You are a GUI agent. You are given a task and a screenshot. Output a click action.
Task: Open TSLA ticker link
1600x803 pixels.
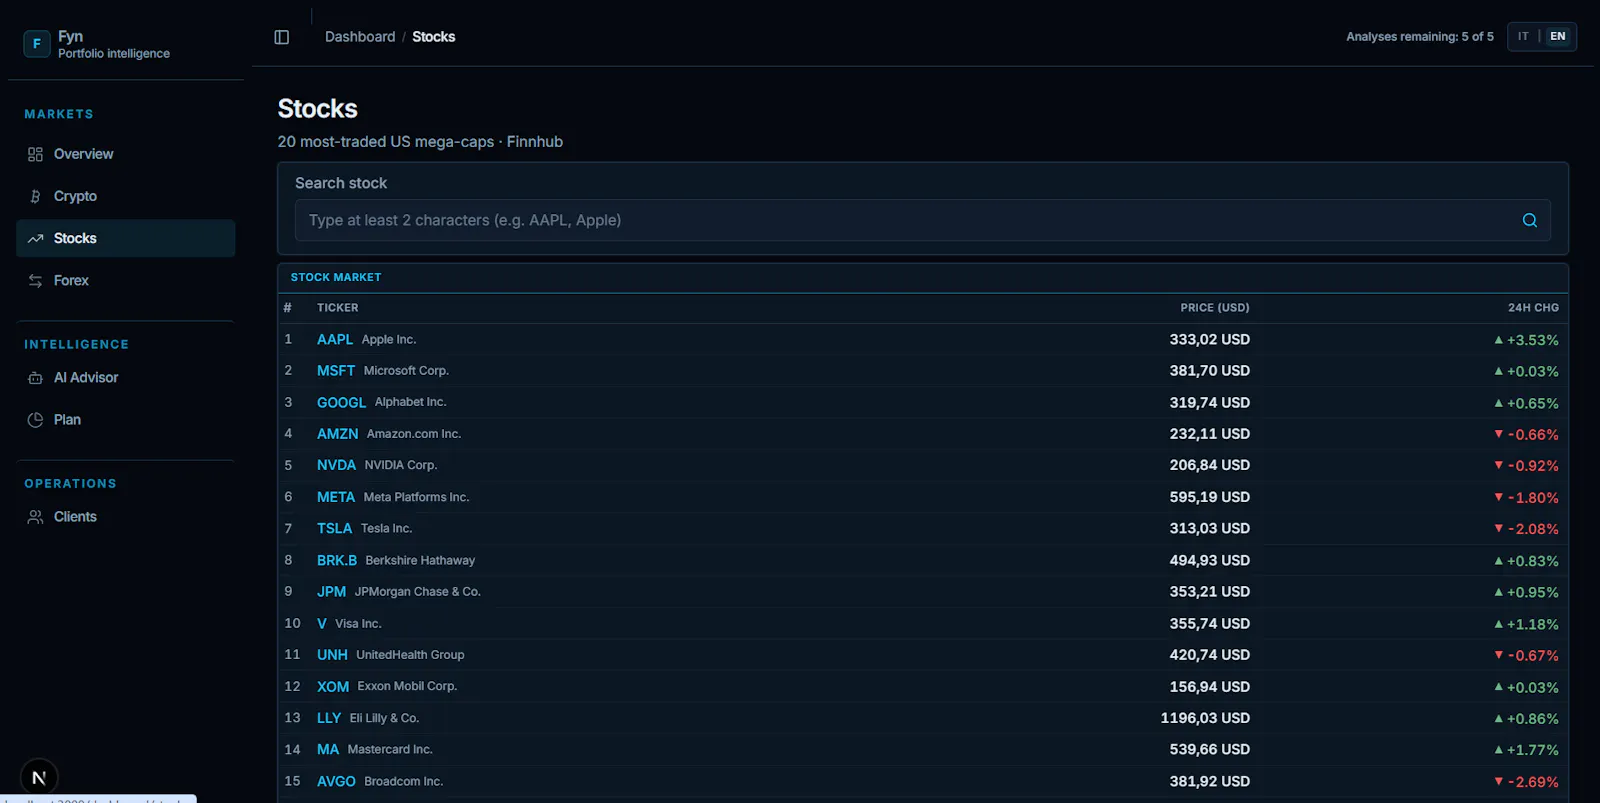335,529
